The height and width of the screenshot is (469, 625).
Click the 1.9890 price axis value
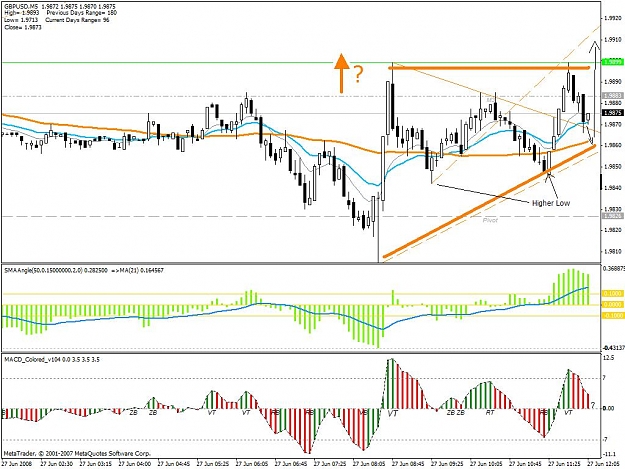pyautogui.click(x=613, y=82)
